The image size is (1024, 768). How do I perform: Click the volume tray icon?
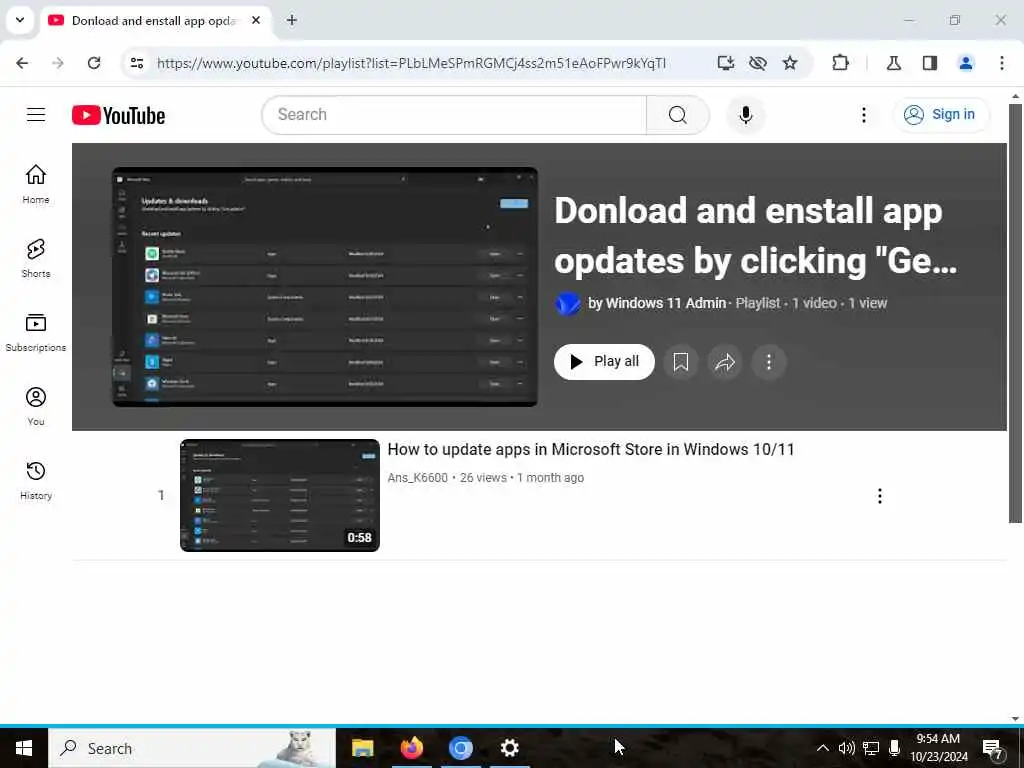click(846, 748)
